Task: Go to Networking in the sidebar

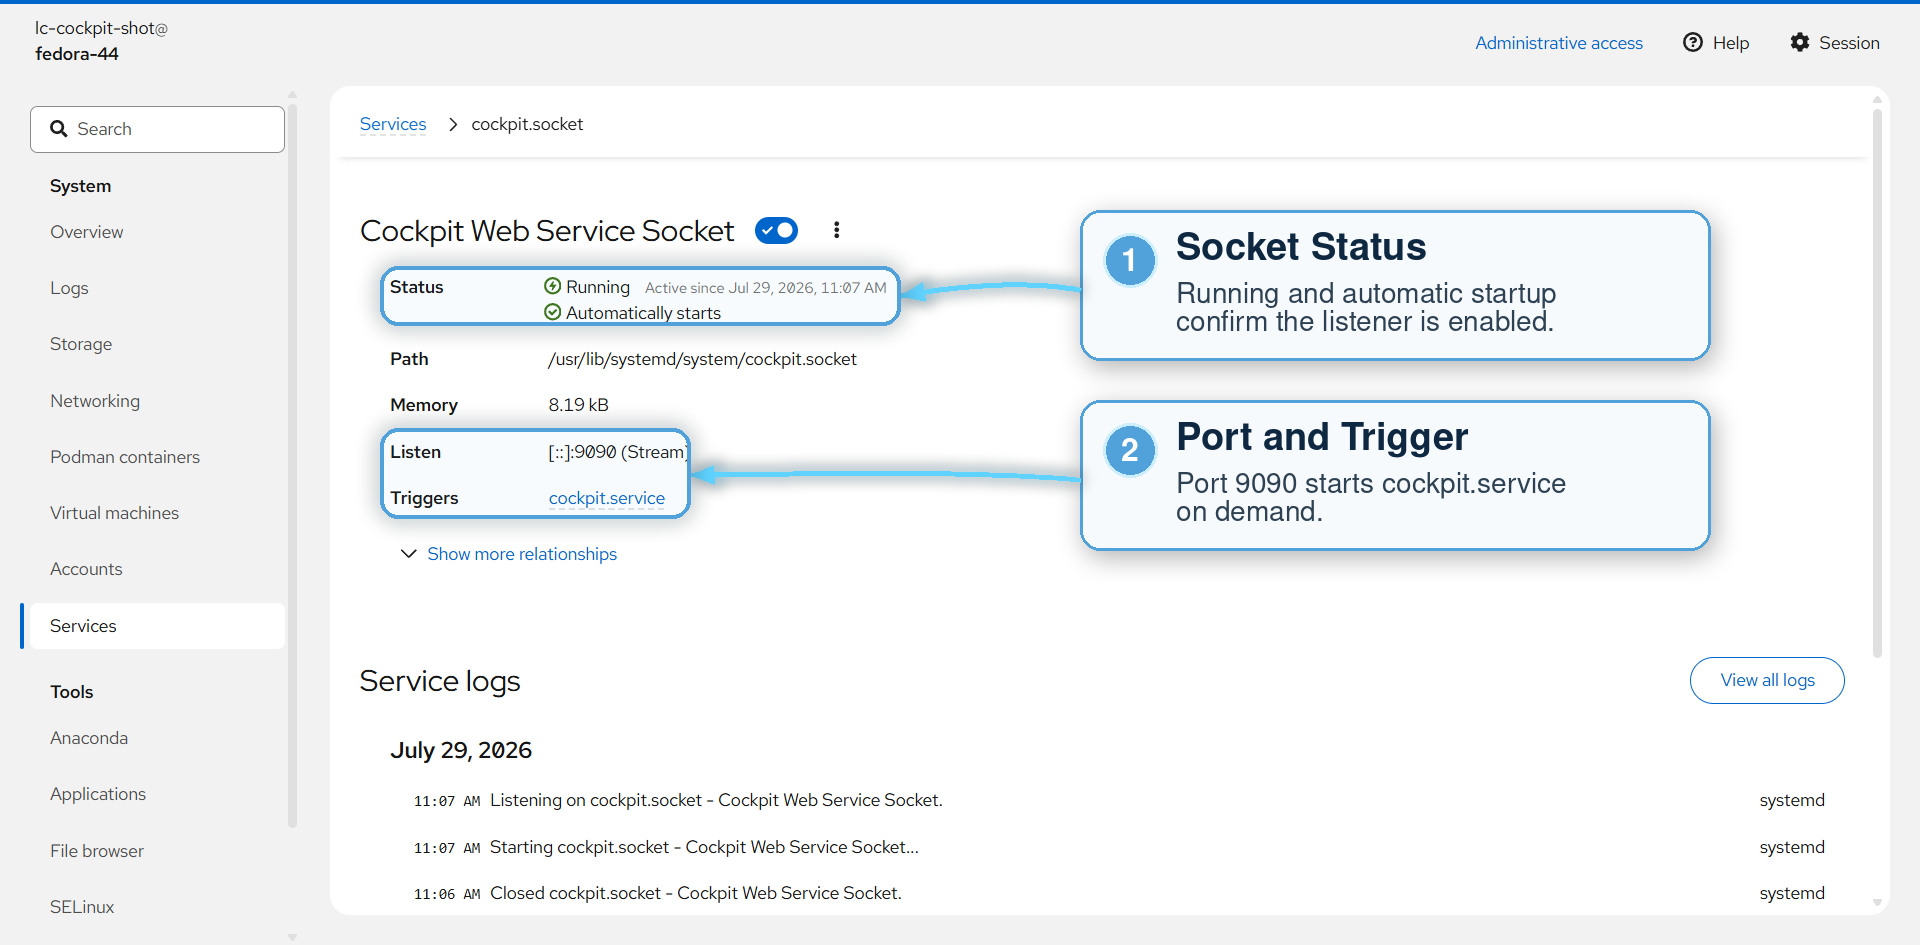Action: 95,401
